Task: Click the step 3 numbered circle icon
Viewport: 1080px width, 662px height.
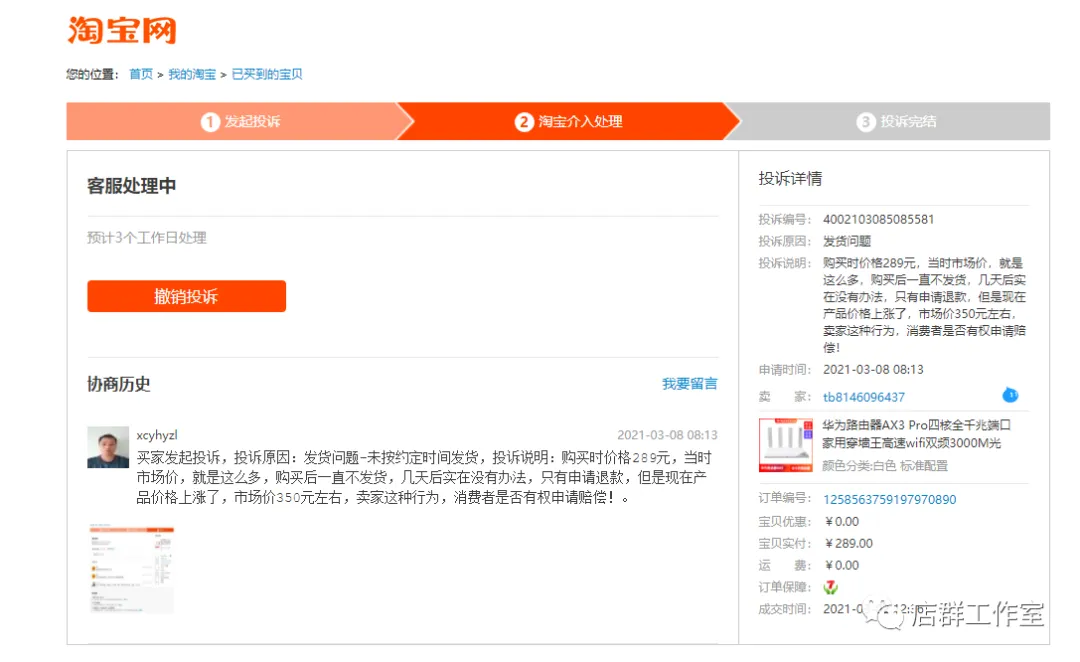Action: pyautogui.click(x=866, y=122)
